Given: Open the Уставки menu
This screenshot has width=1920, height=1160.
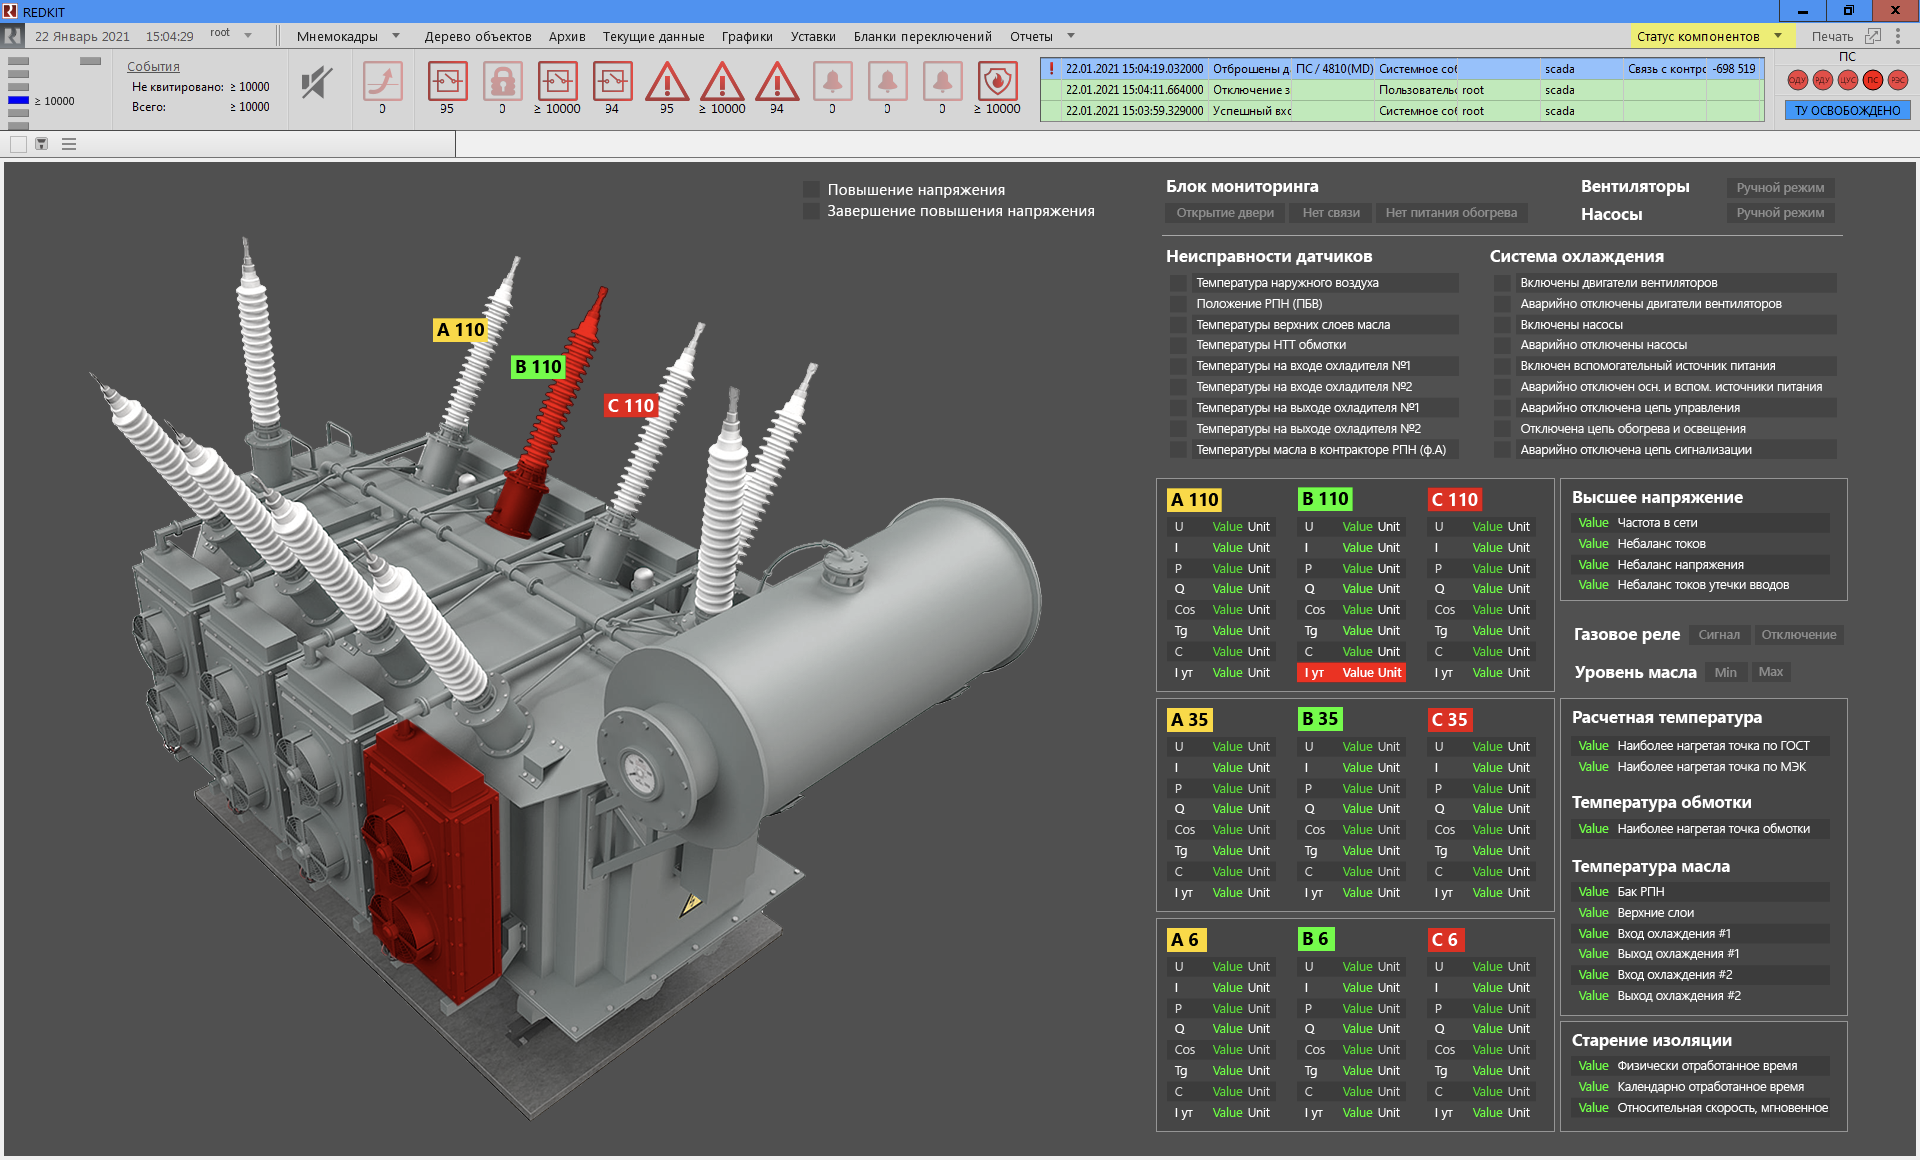Looking at the screenshot, I should tap(813, 36).
